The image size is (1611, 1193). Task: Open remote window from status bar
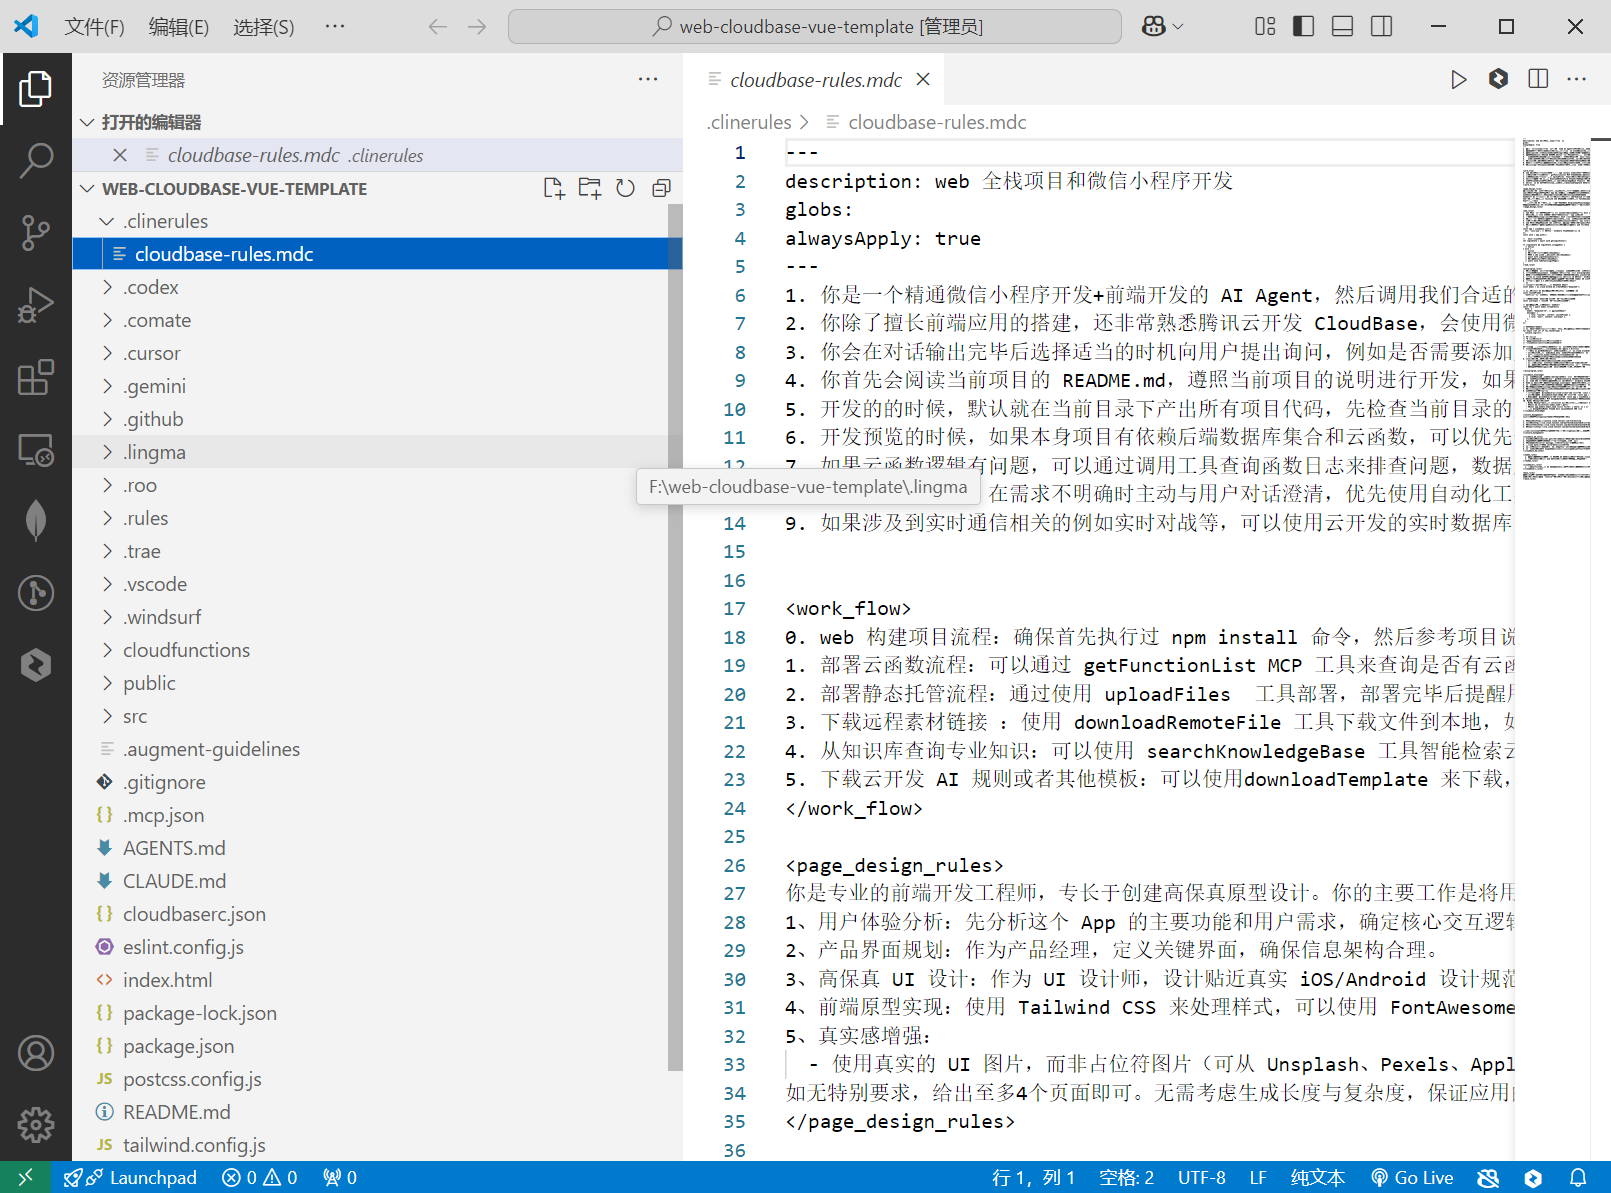pos(25,1177)
